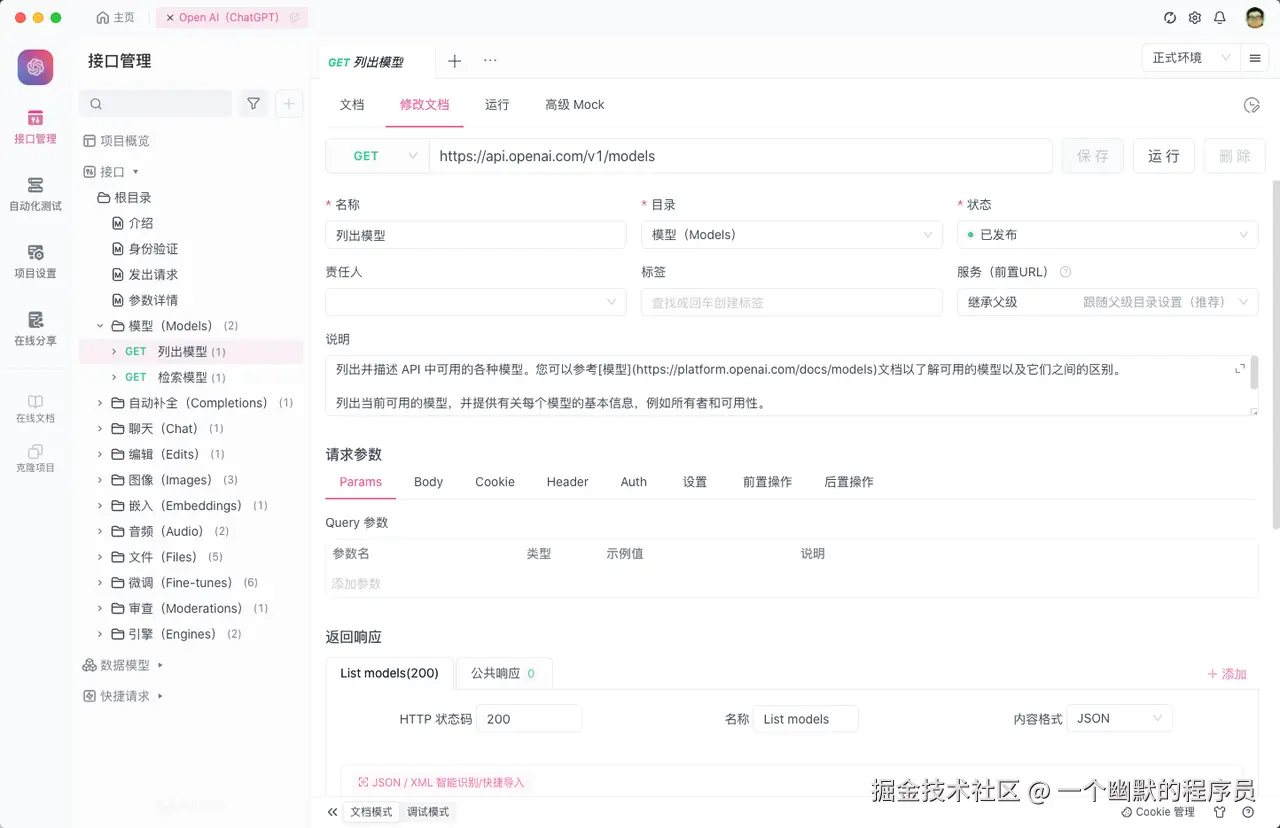This screenshot has width=1280, height=828.
Task: Click the help icon in status bar
Action: (x=1248, y=812)
